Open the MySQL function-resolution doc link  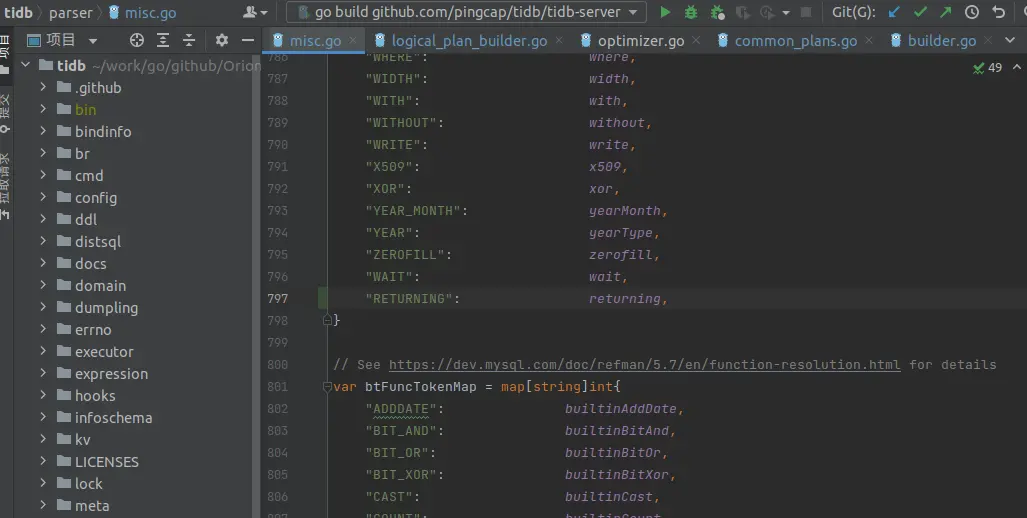point(644,365)
